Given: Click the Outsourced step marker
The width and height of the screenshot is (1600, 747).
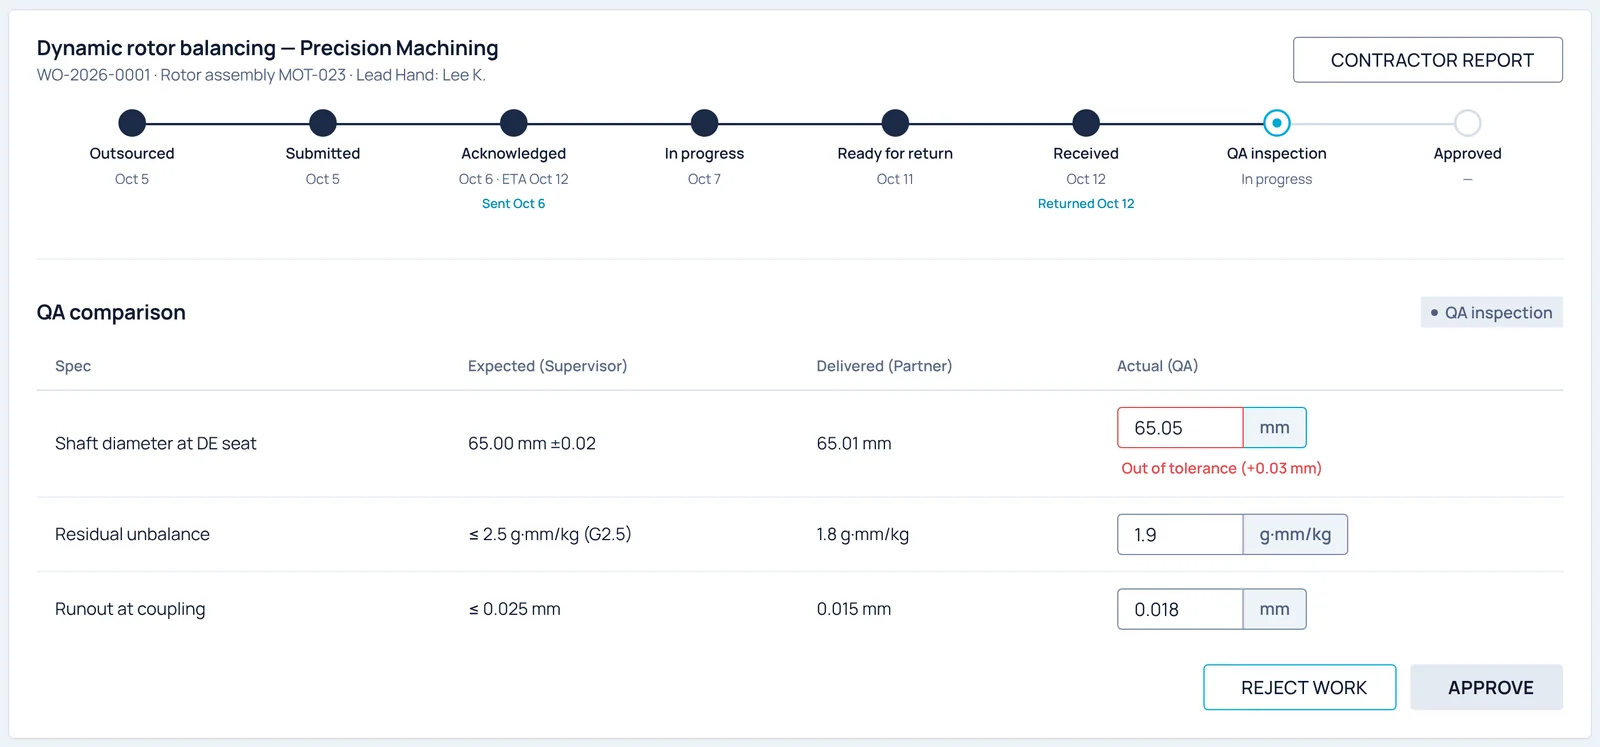Looking at the screenshot, I should tap(132, 123).
